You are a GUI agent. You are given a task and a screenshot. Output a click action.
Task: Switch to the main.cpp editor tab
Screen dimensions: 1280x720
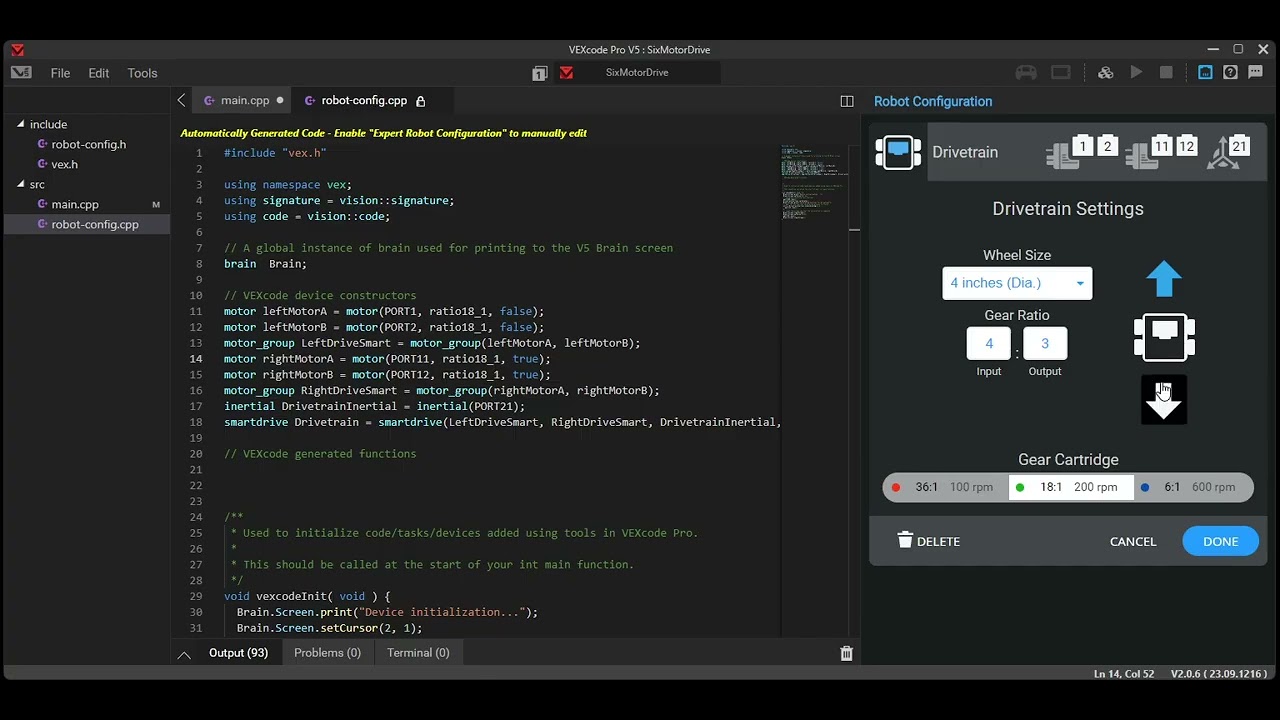244,100
